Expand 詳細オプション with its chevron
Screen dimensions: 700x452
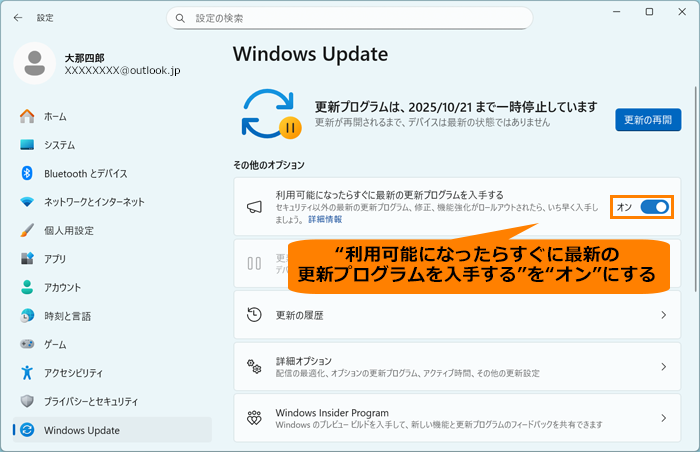[x=664, y=366]
